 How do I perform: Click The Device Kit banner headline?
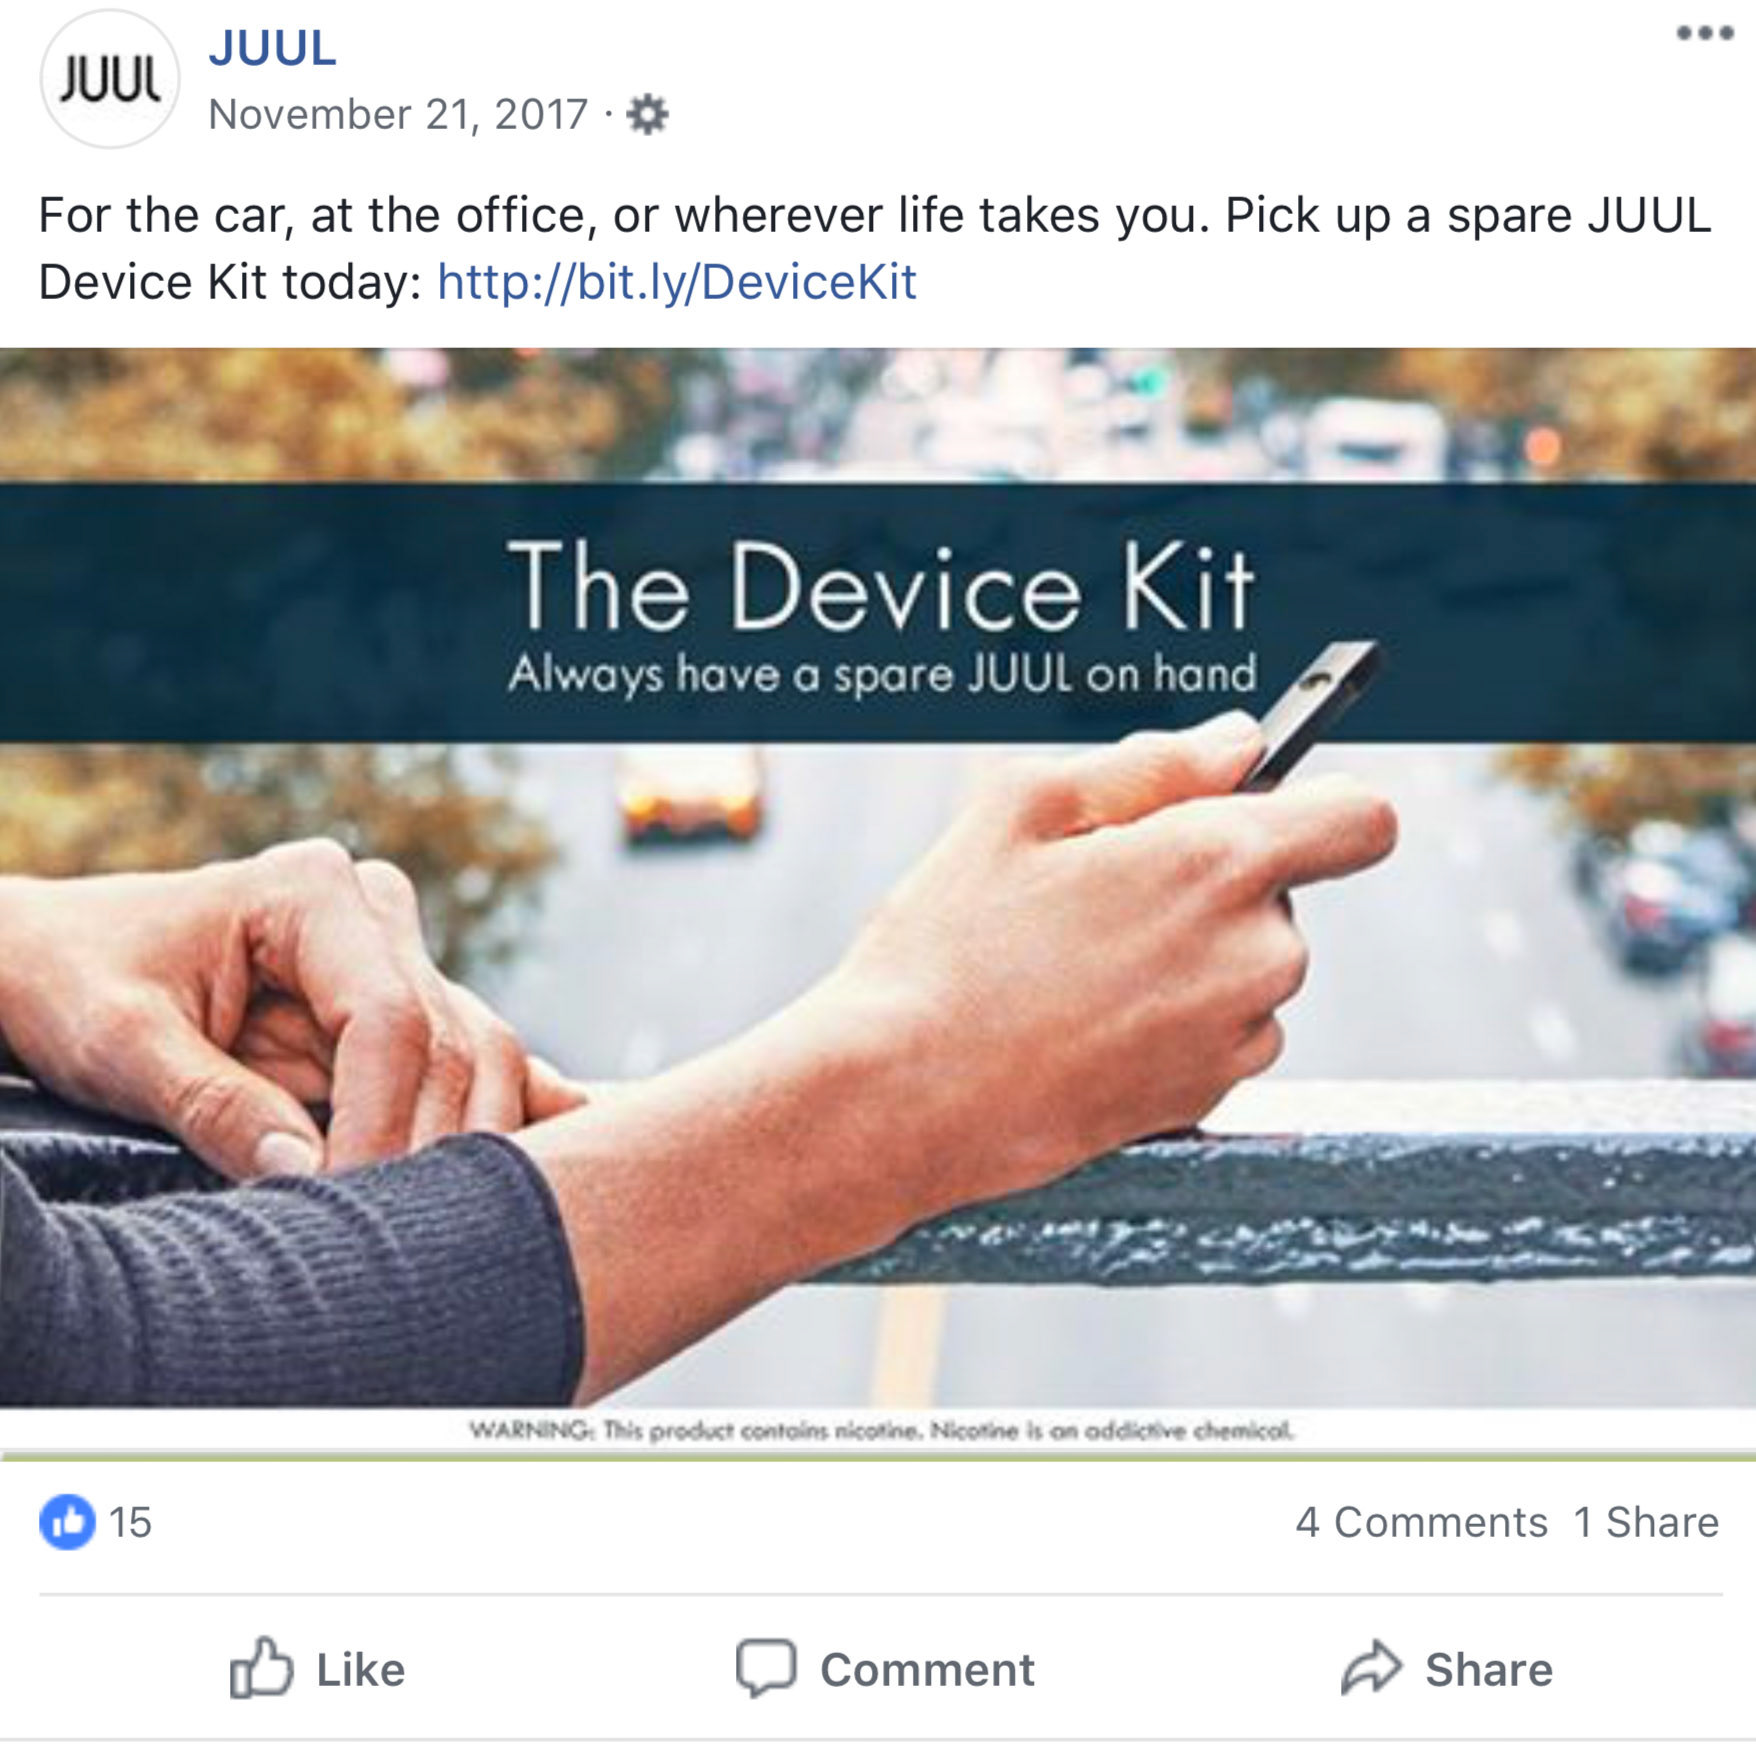pos(881,586)
